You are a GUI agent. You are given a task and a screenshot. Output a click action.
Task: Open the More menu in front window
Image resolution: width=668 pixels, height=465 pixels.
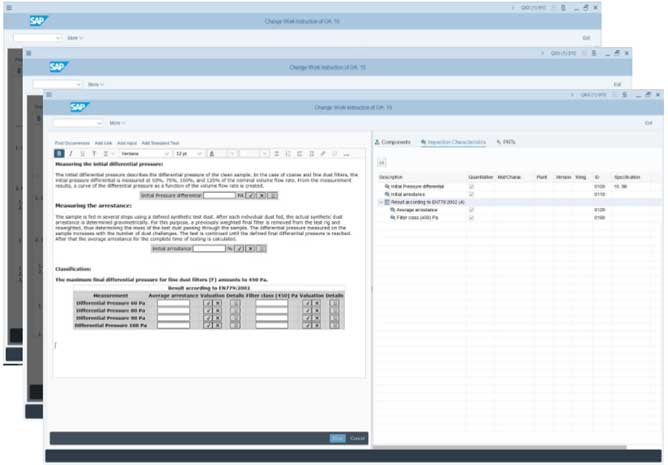pyautogui.click(x=117, y=123)
